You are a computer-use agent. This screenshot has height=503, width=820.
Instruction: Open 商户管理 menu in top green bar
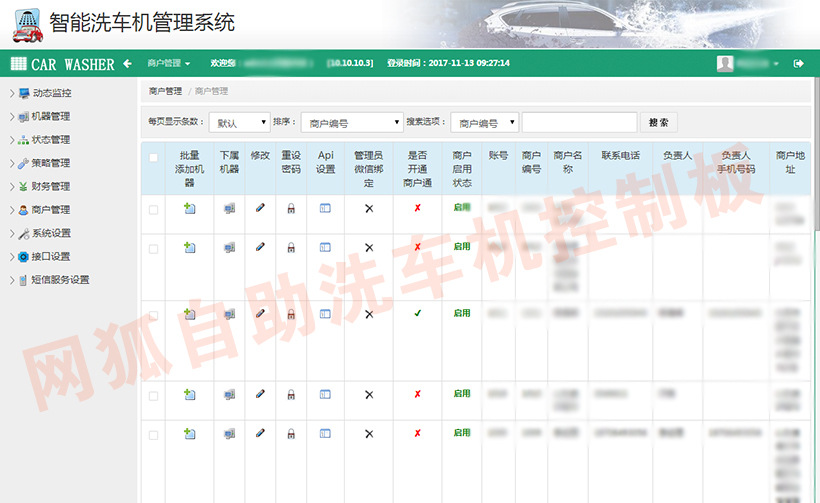tap(168, 64)
